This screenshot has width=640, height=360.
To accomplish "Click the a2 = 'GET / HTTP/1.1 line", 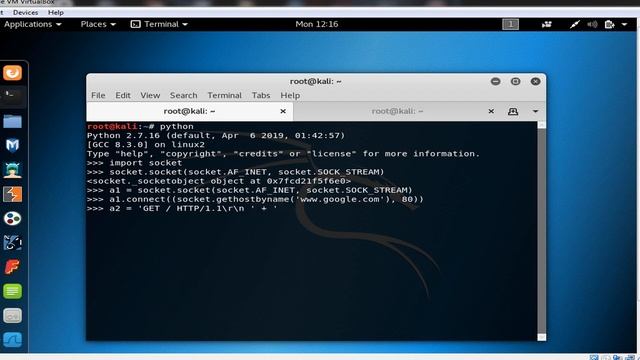I will 182,208.
